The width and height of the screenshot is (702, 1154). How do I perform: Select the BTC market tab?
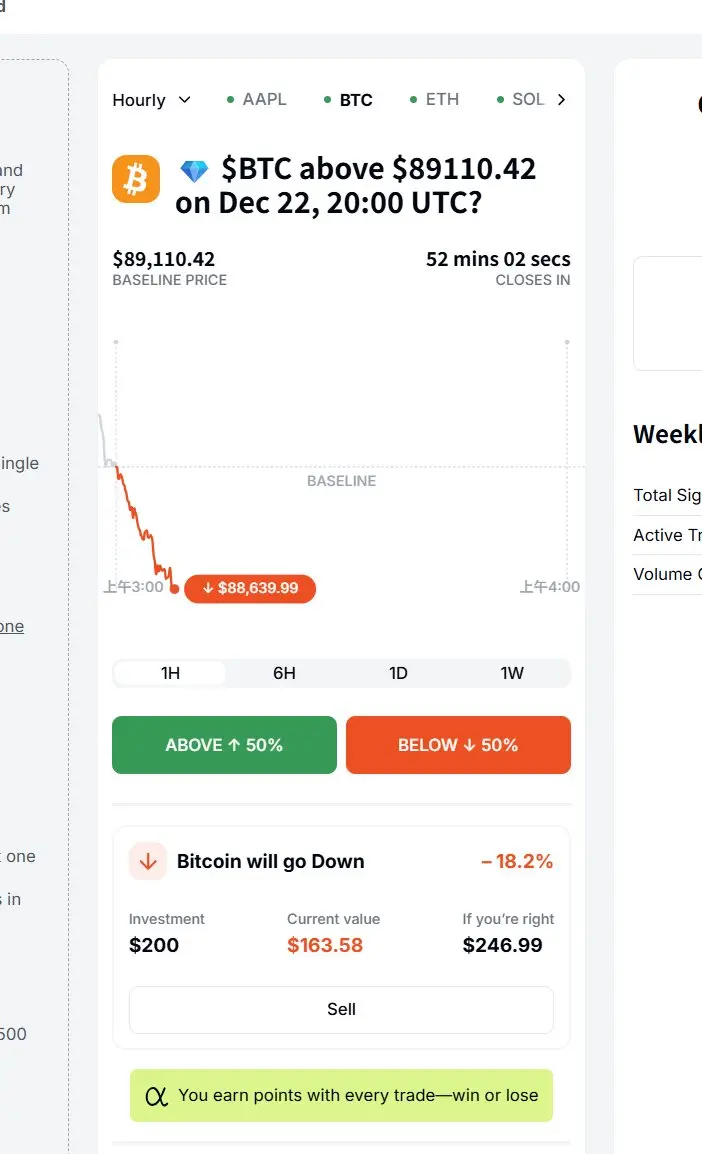point(349,100)
